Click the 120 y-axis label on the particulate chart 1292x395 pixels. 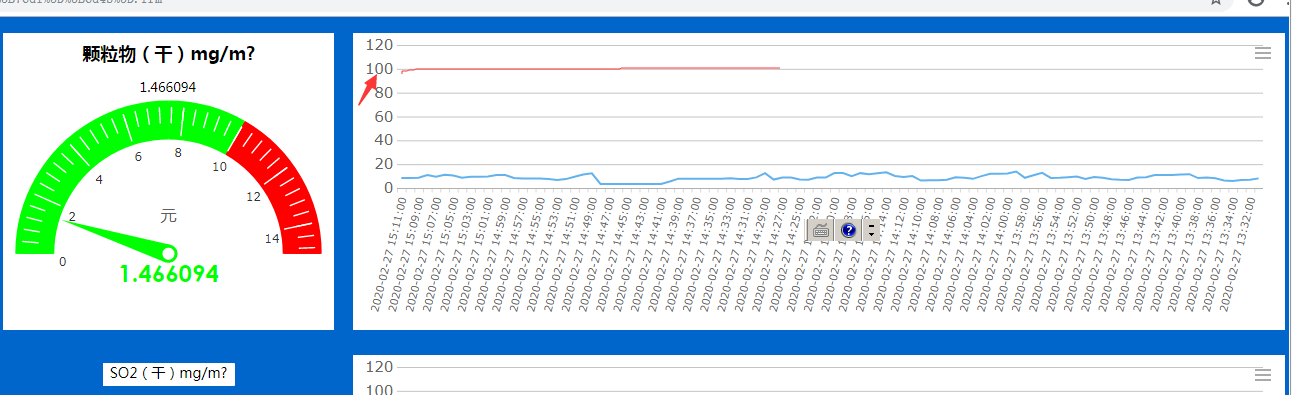(379, 45)
